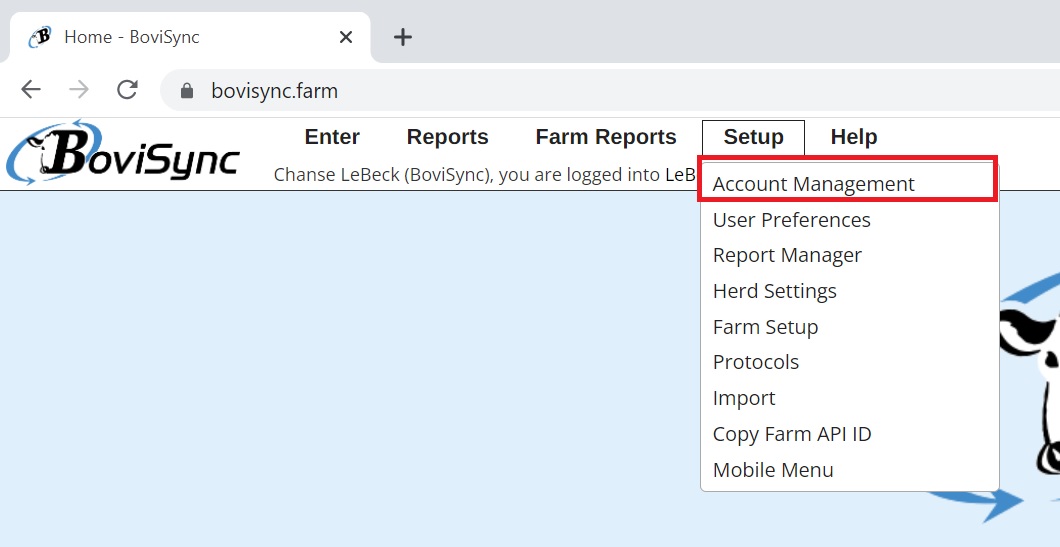This screenshot has width=1060, height=547.
Task: Click the browser forward arrow
Action: [79, 89]
